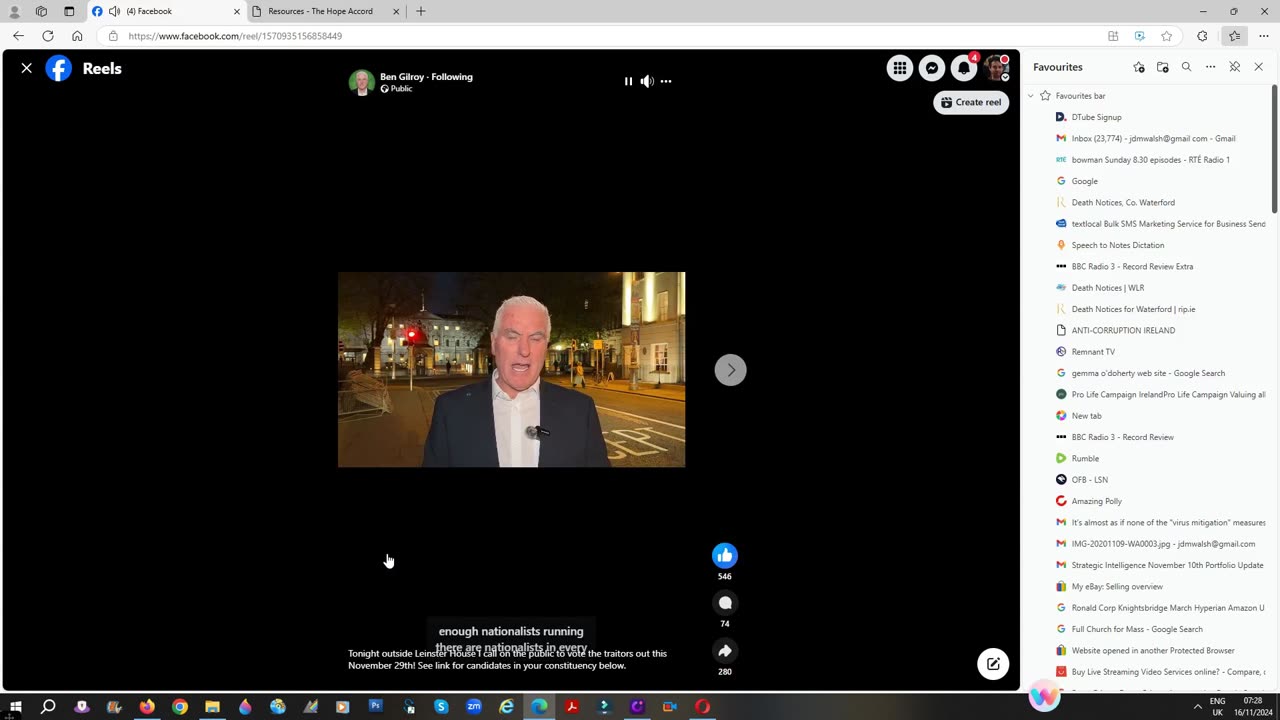This screenshot has width=1280, height=720.
Task: Open a new browser tab
Action: point(420,11)
